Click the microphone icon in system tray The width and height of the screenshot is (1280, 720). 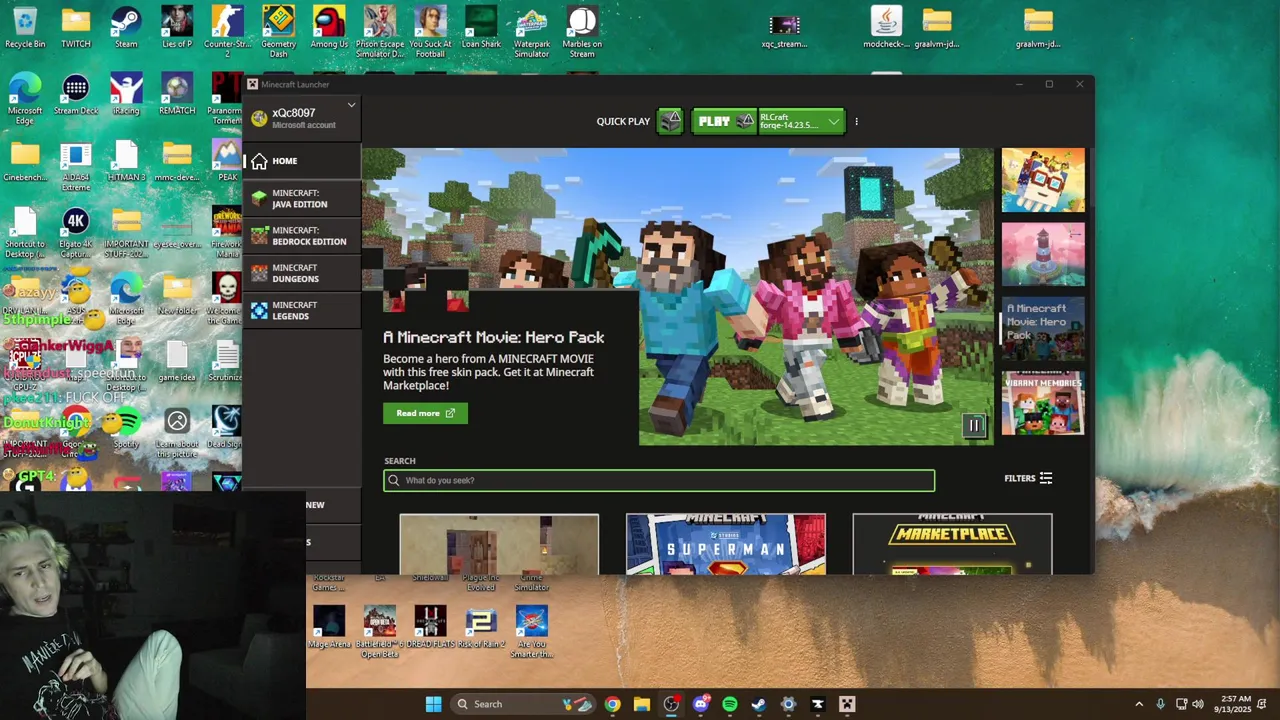pyautogui.click(x=1160, y=704)
